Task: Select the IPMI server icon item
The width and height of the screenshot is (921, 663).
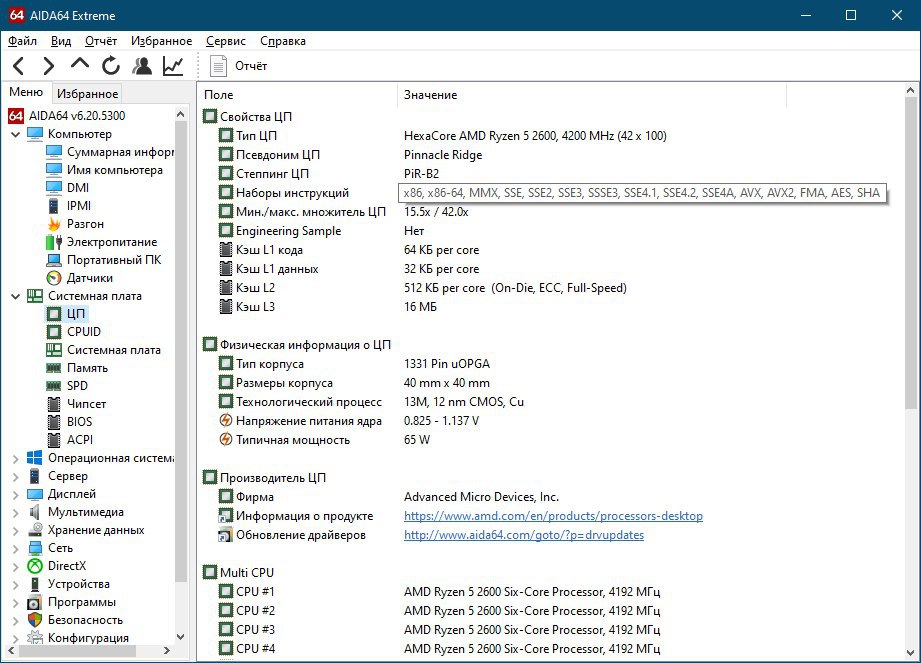Action: coord(53,206)
